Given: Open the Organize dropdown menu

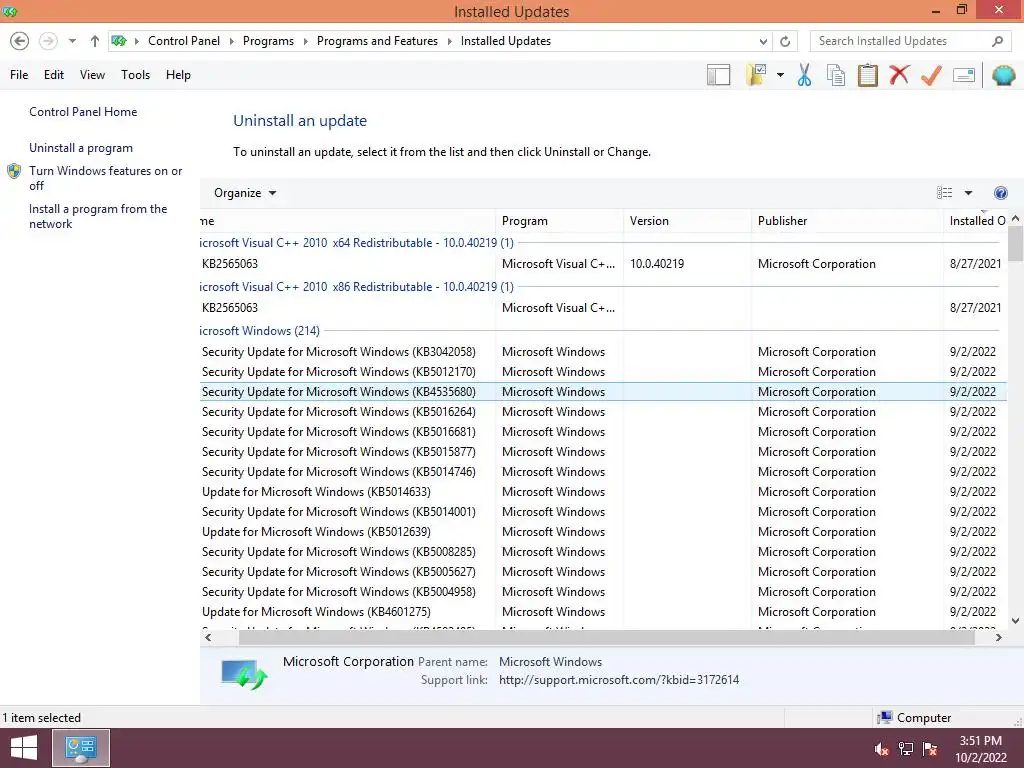Looking at the screenshot, I should (245, 193).
